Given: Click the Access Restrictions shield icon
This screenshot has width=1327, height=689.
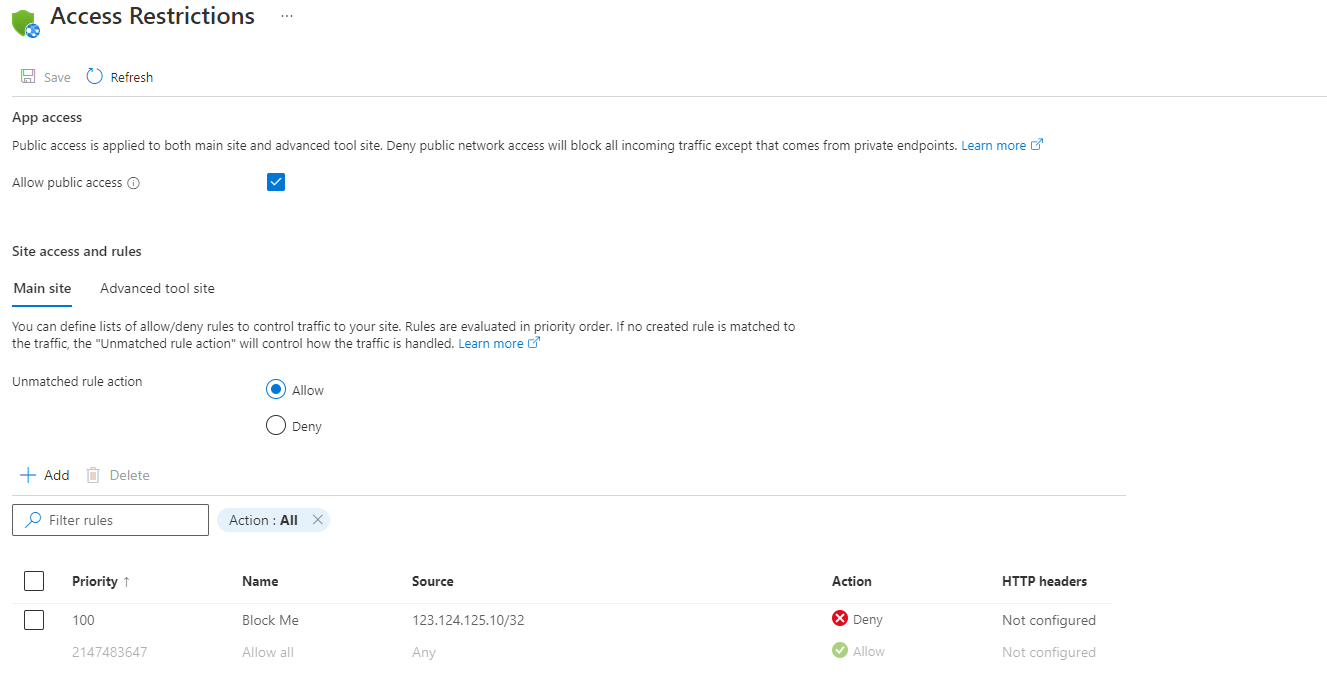Looking at the screenshot, I should click(25, 22).
